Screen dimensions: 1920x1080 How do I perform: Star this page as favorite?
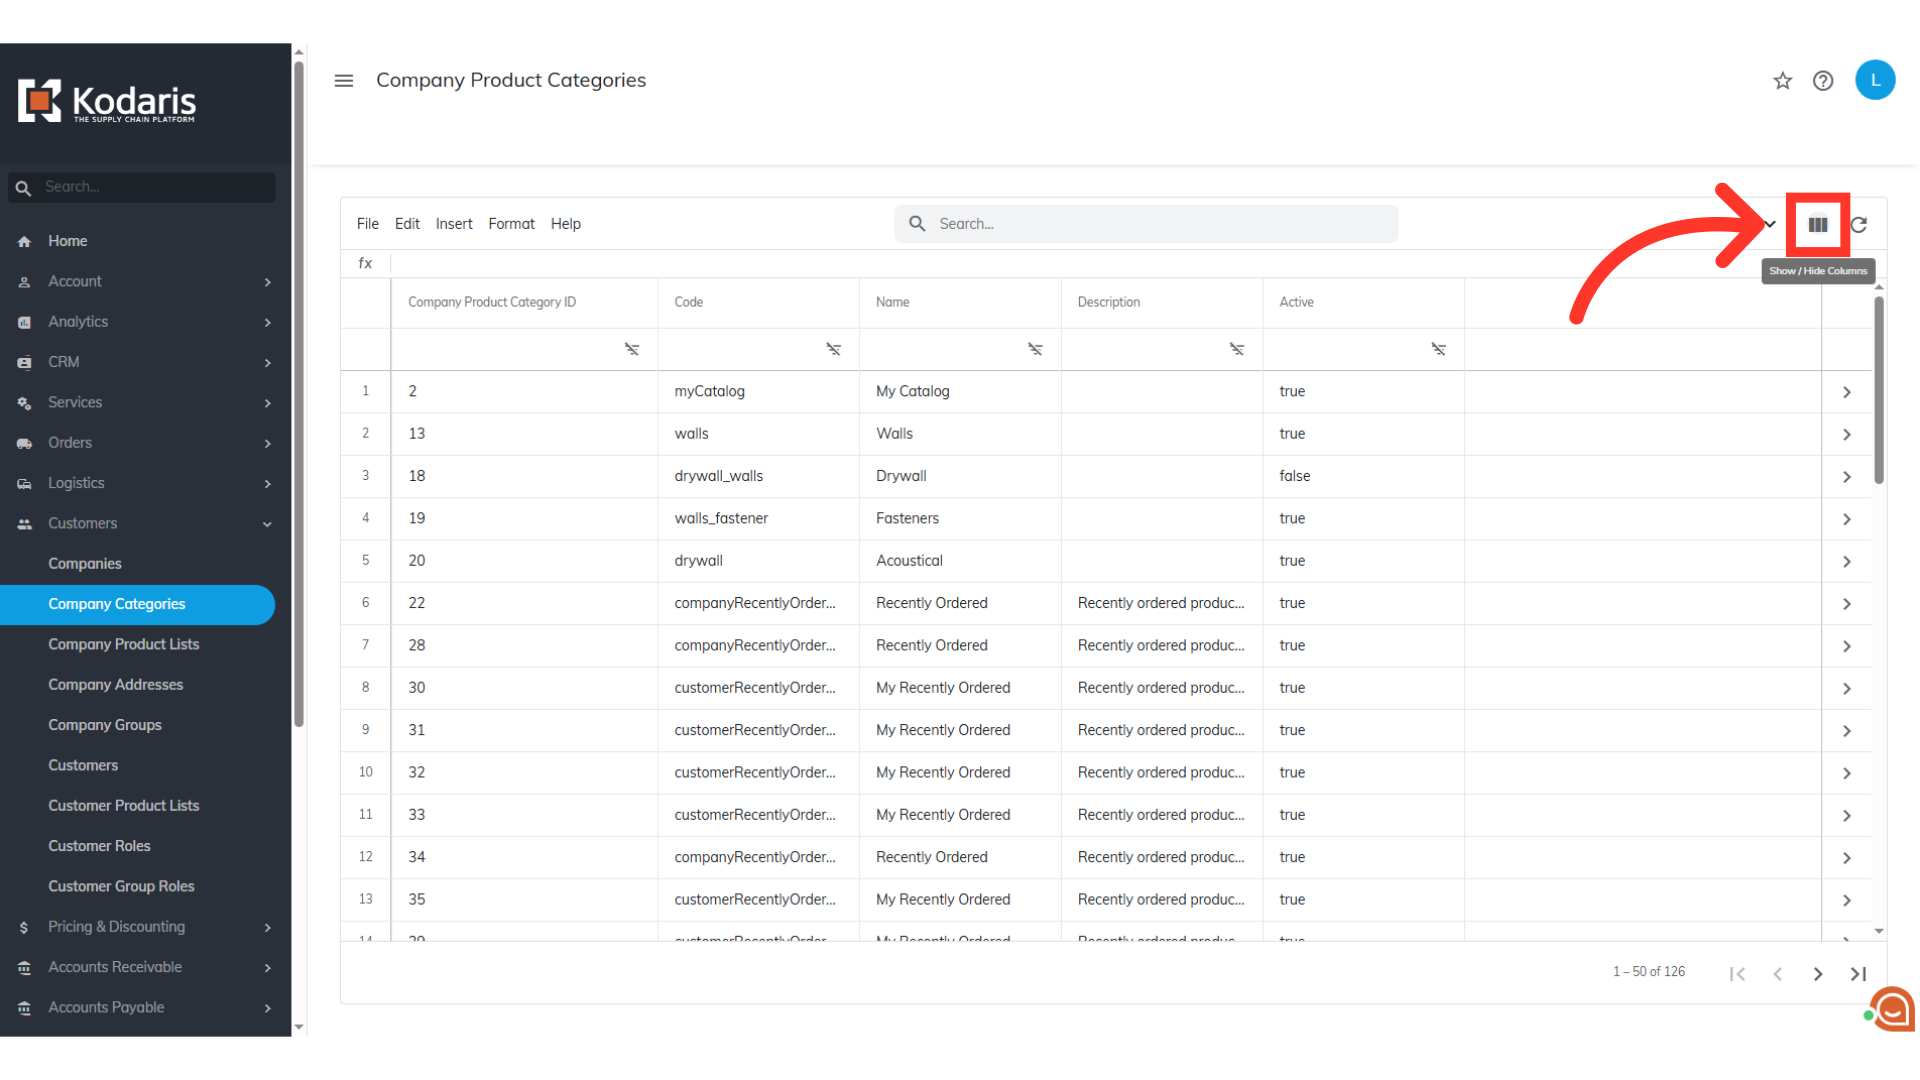point(1782,81)
